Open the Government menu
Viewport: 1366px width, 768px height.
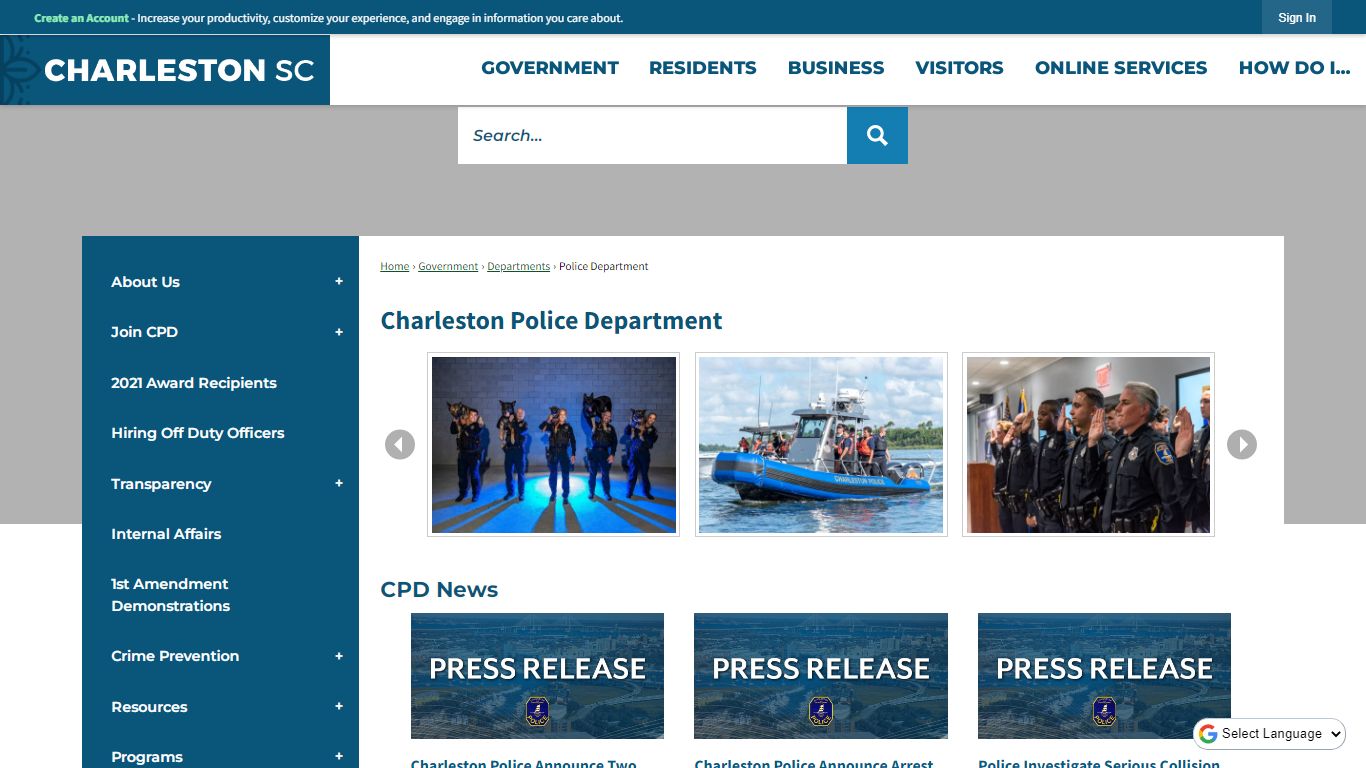pyautogui.click(x=550, y=68)
